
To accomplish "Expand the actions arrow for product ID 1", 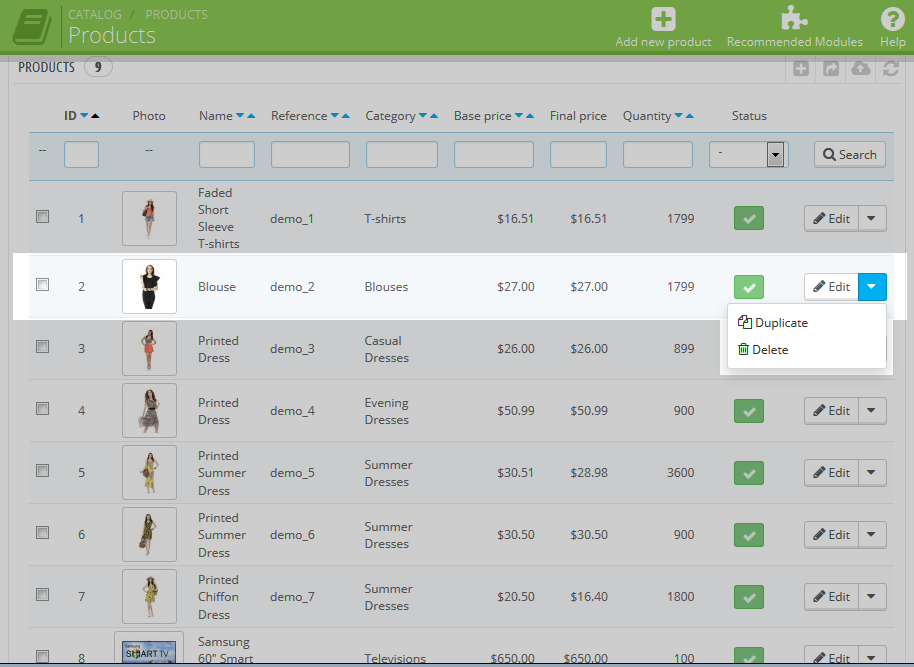I will coord(872,218).
